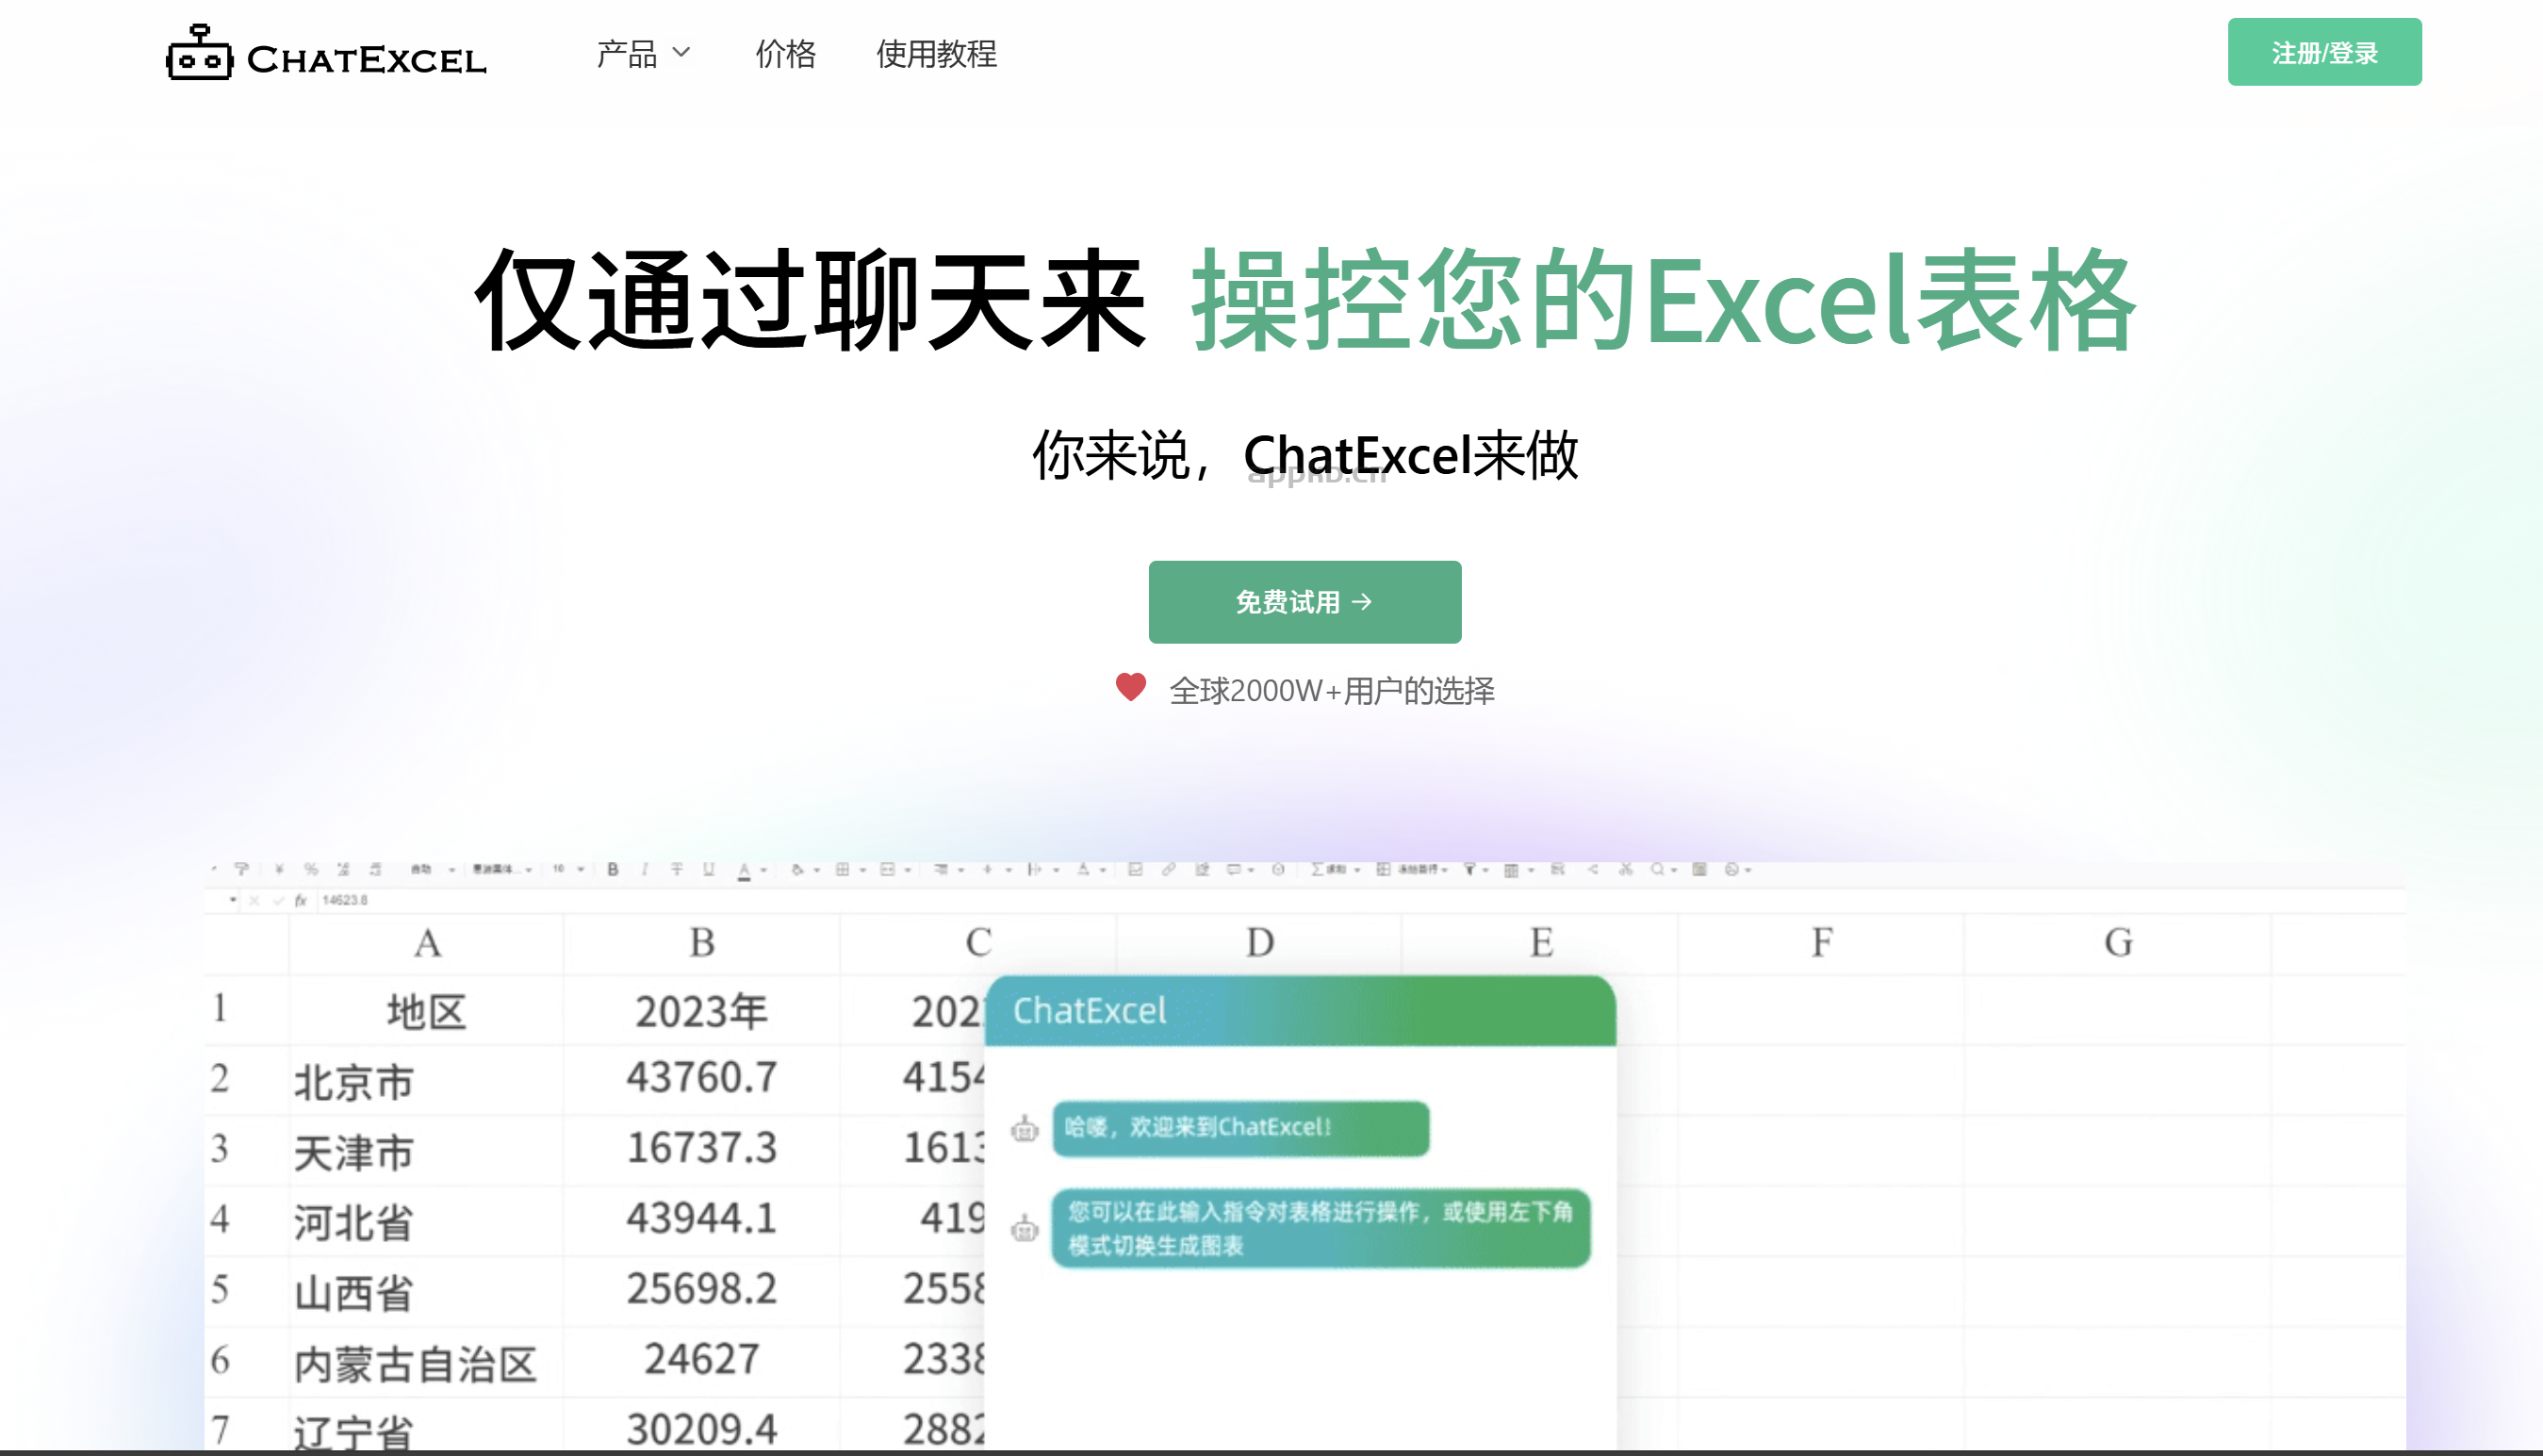
Task: Go to the 价格 page
Action: (785, 53)
